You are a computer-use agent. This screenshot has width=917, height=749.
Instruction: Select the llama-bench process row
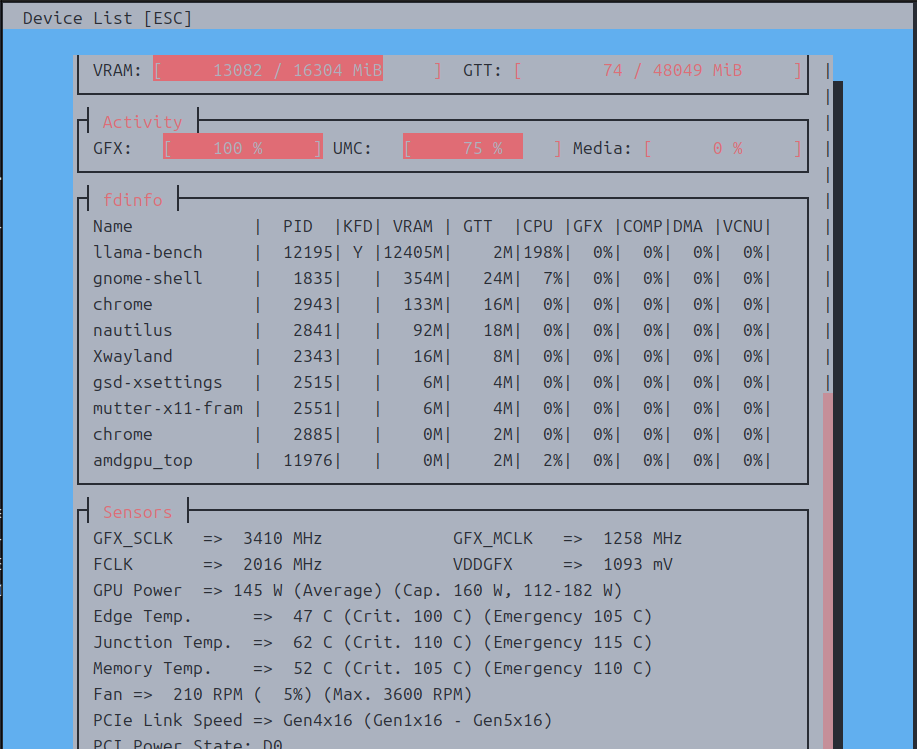[x=148, y=252]
